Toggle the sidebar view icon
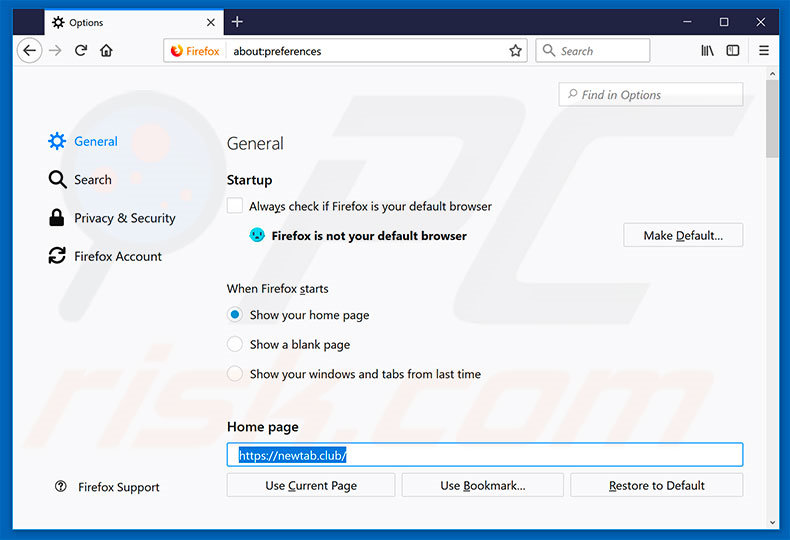Image resolution: width=790 pixels, height=540 pixels. click(733, 50)
